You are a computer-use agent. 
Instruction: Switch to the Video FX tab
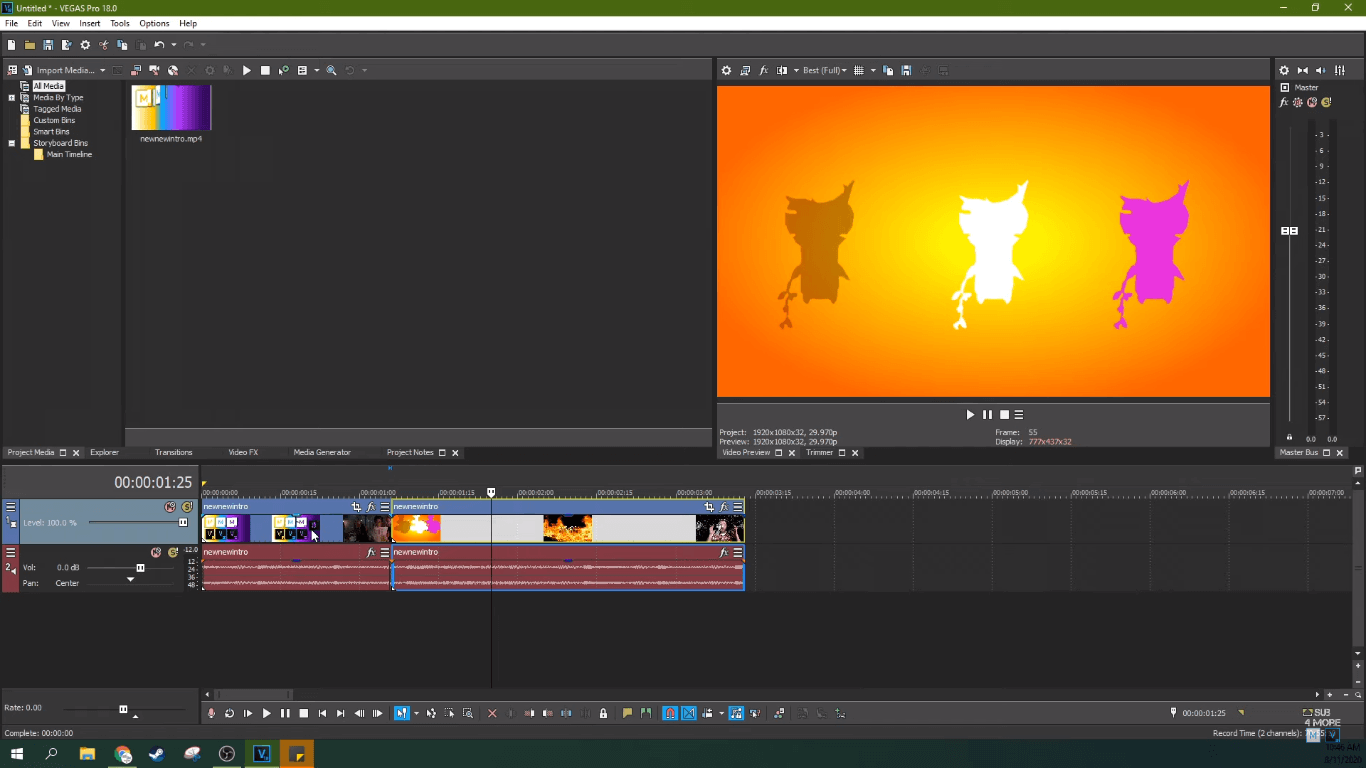(243, 452)
